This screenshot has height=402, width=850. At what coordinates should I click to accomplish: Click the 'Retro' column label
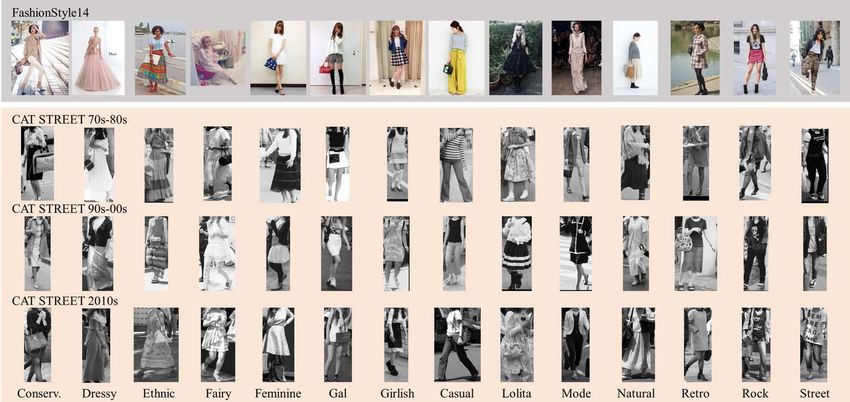[x=696, y=393]
